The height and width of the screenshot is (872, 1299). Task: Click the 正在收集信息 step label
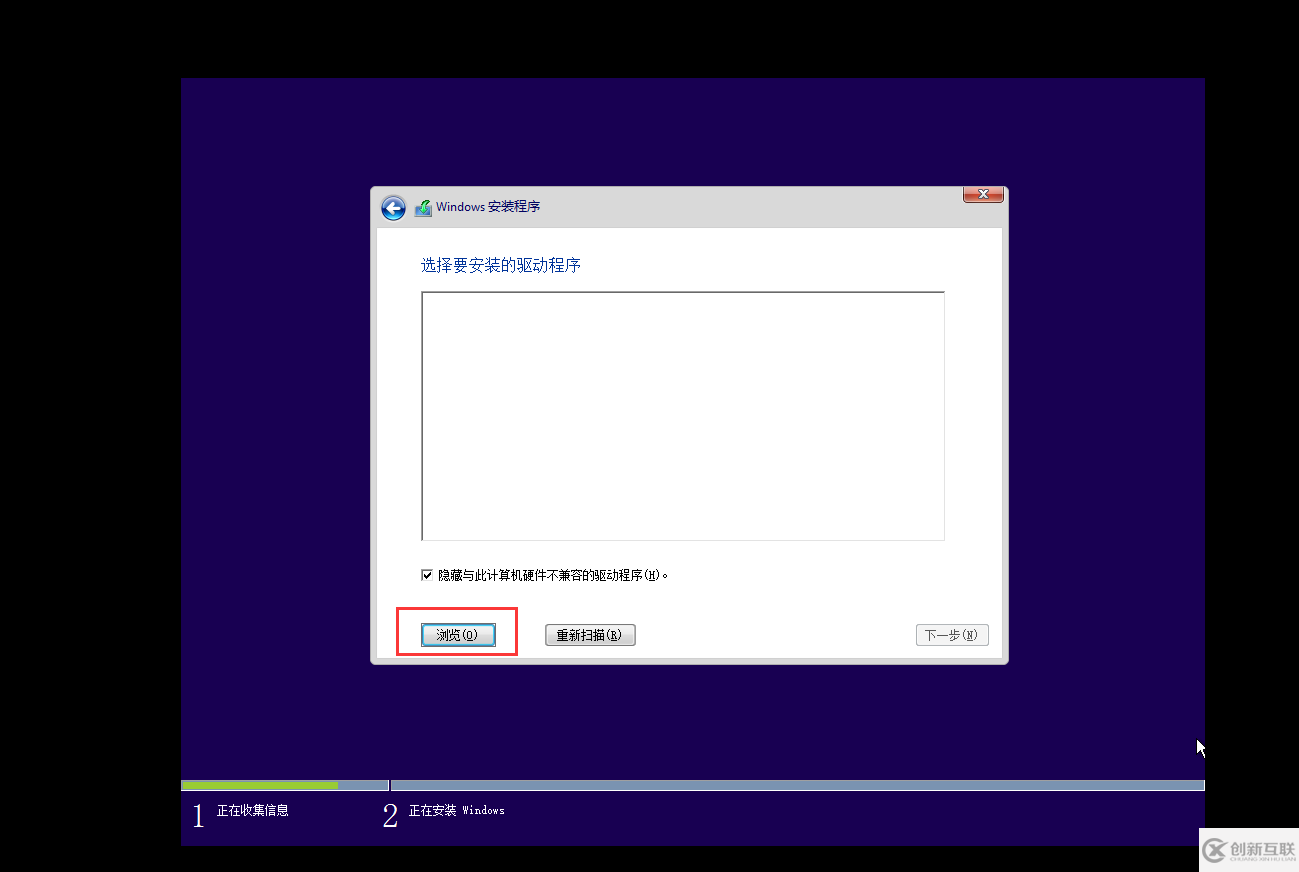(x=253, y=810)
